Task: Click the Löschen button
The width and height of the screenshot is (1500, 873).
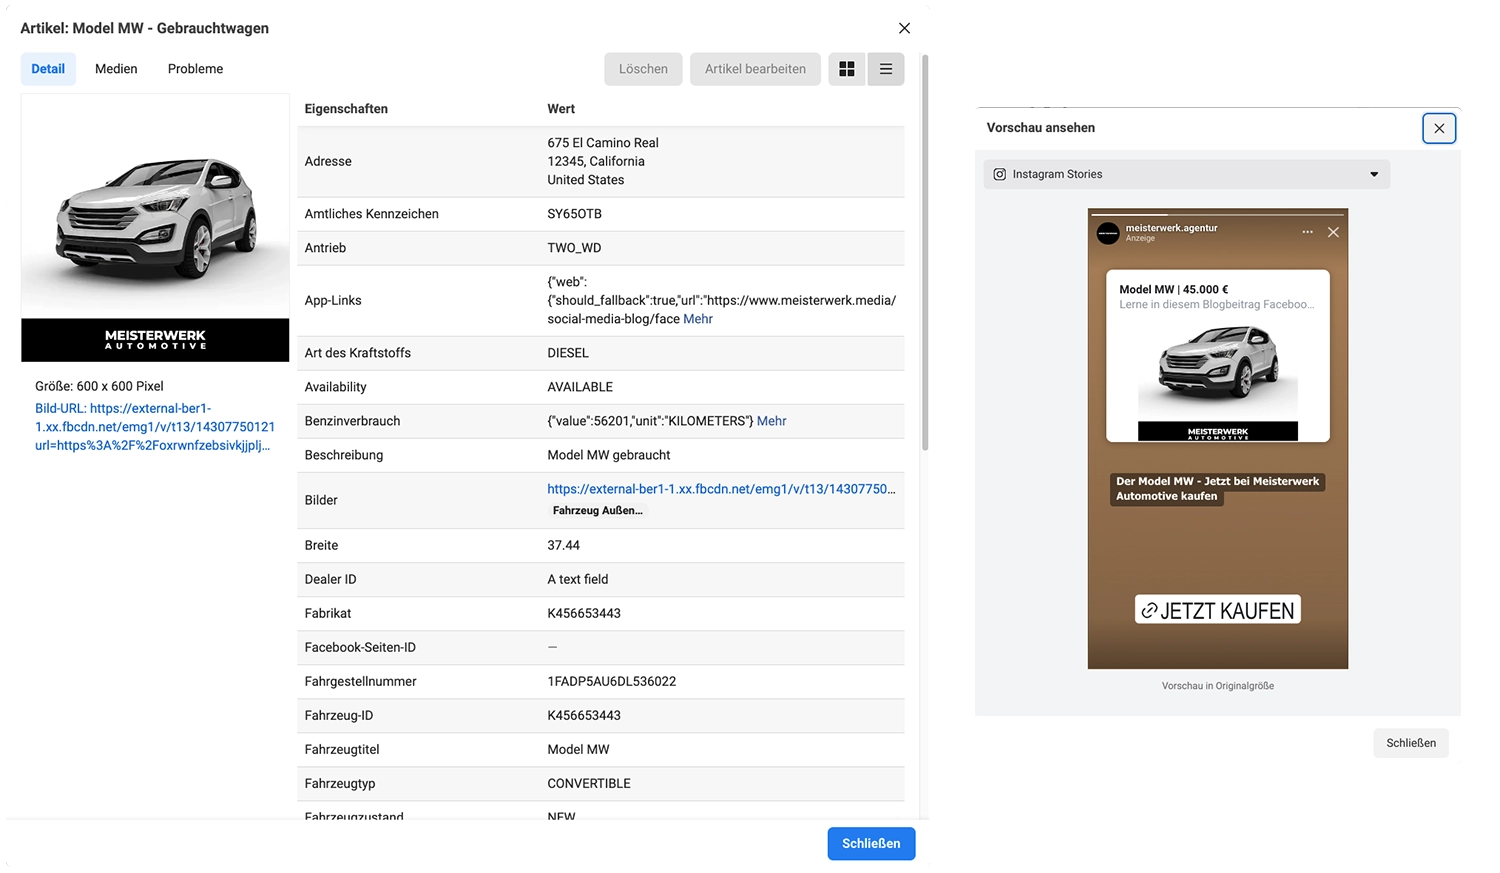Action: (643, 69)
